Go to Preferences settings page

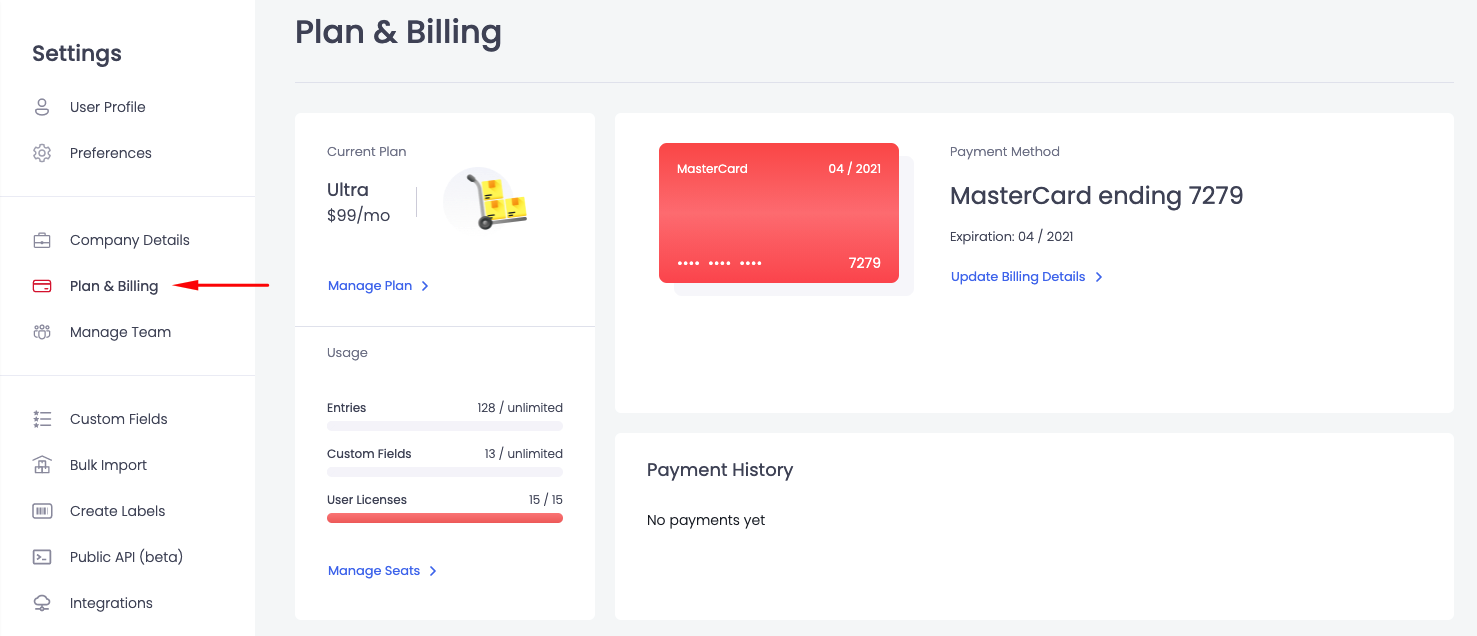111,153
